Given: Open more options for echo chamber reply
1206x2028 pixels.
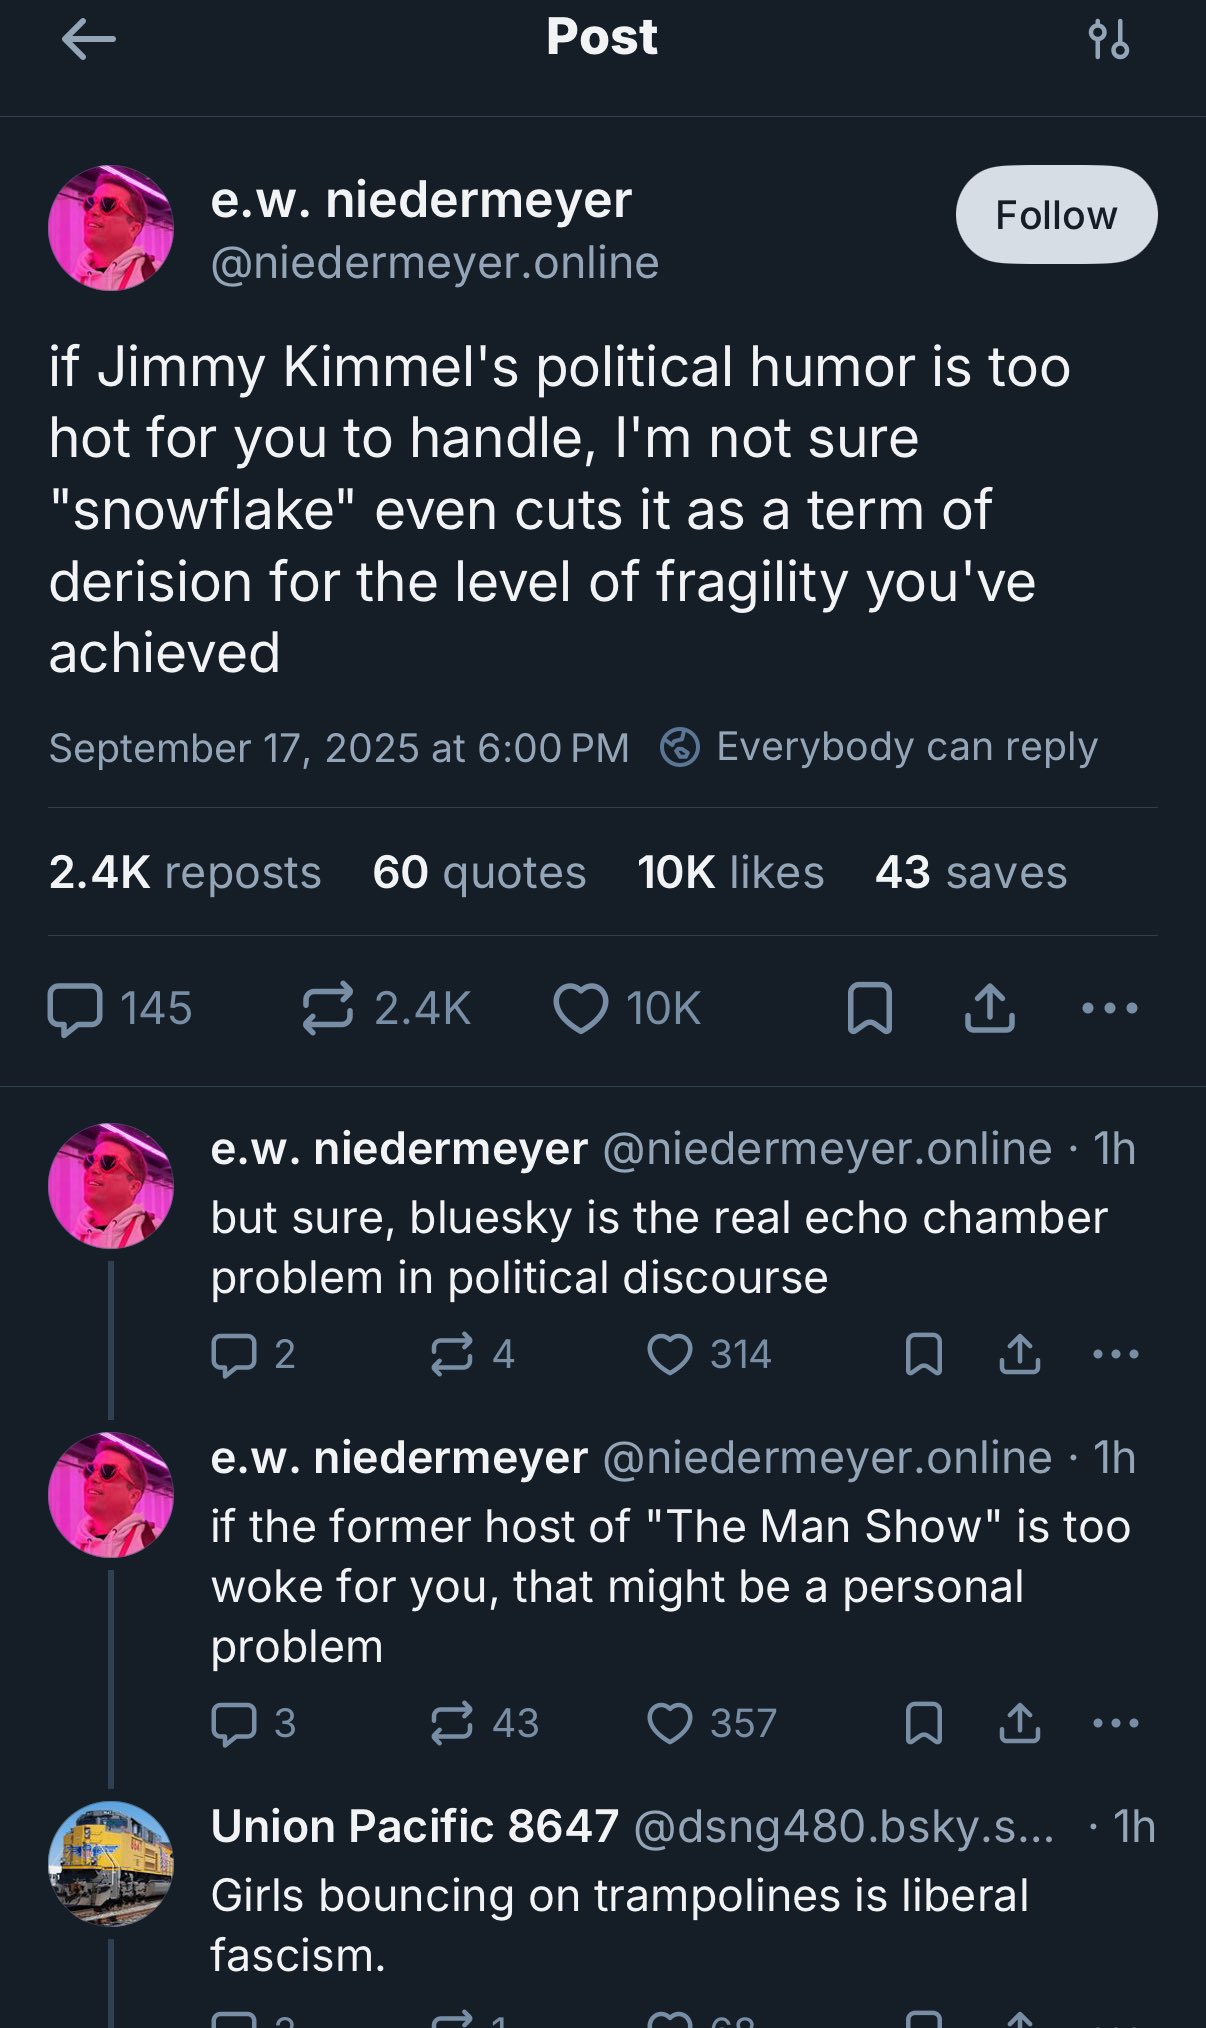Looking at the screenshot, I should (x=1115, y=1355).
